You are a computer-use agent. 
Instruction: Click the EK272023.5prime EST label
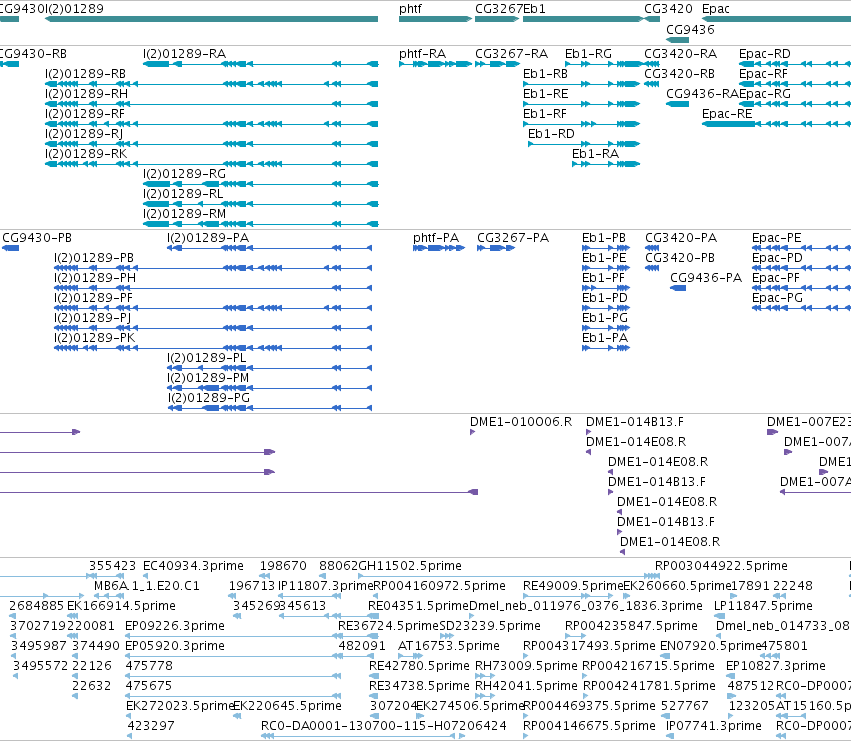tap(180, 706)
